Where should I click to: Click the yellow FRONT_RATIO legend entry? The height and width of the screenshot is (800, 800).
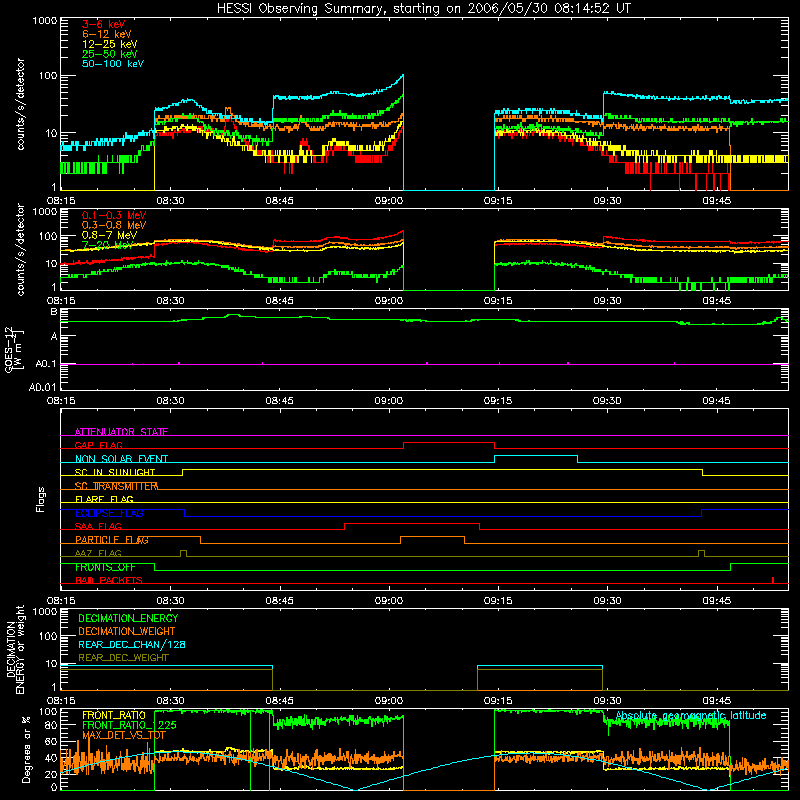tap(114, 715)
